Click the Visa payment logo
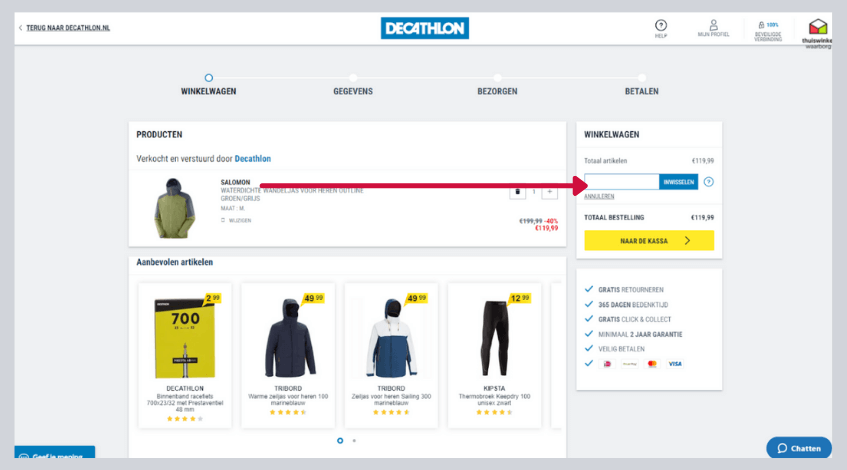Screen dimensions: 847x470 675,364
